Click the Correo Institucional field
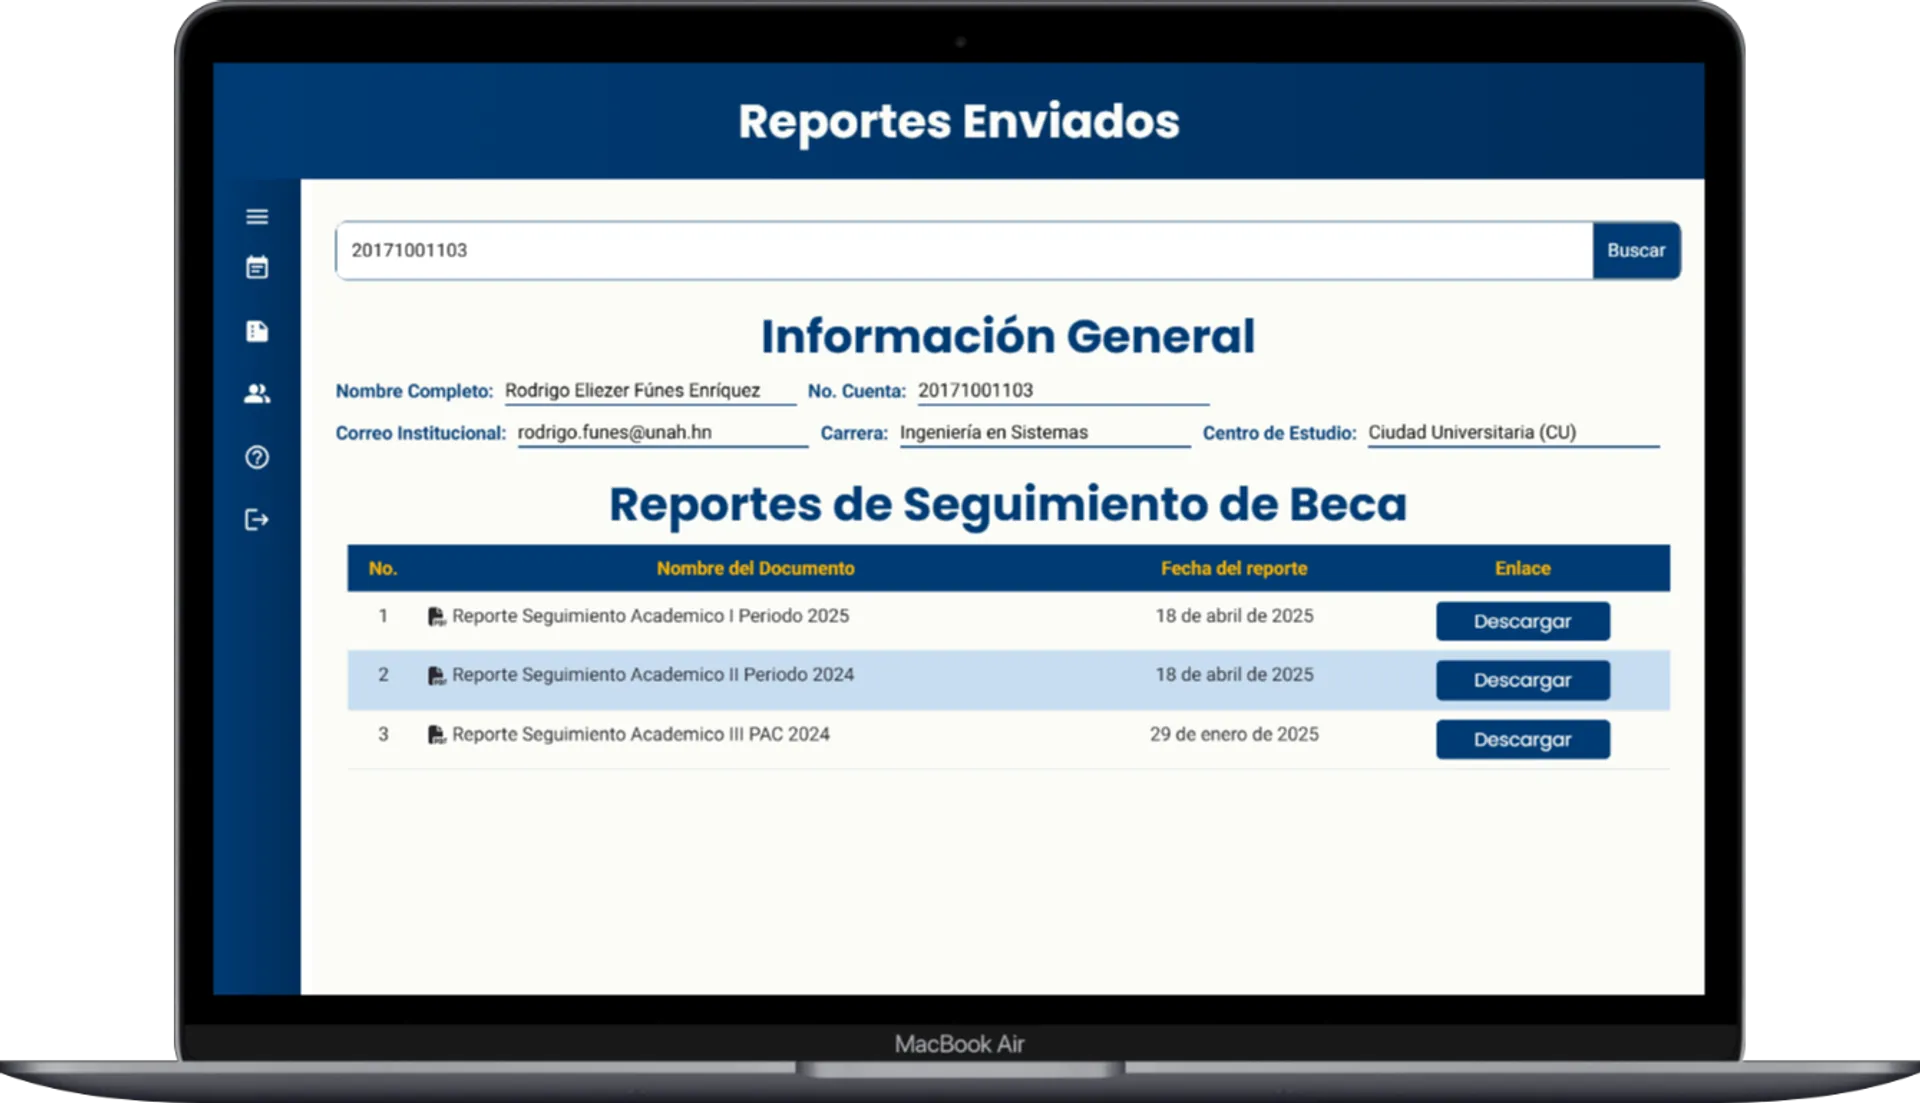This screenshot has height=1103, width=1920. pyautogui.click(x=661, y=433)
